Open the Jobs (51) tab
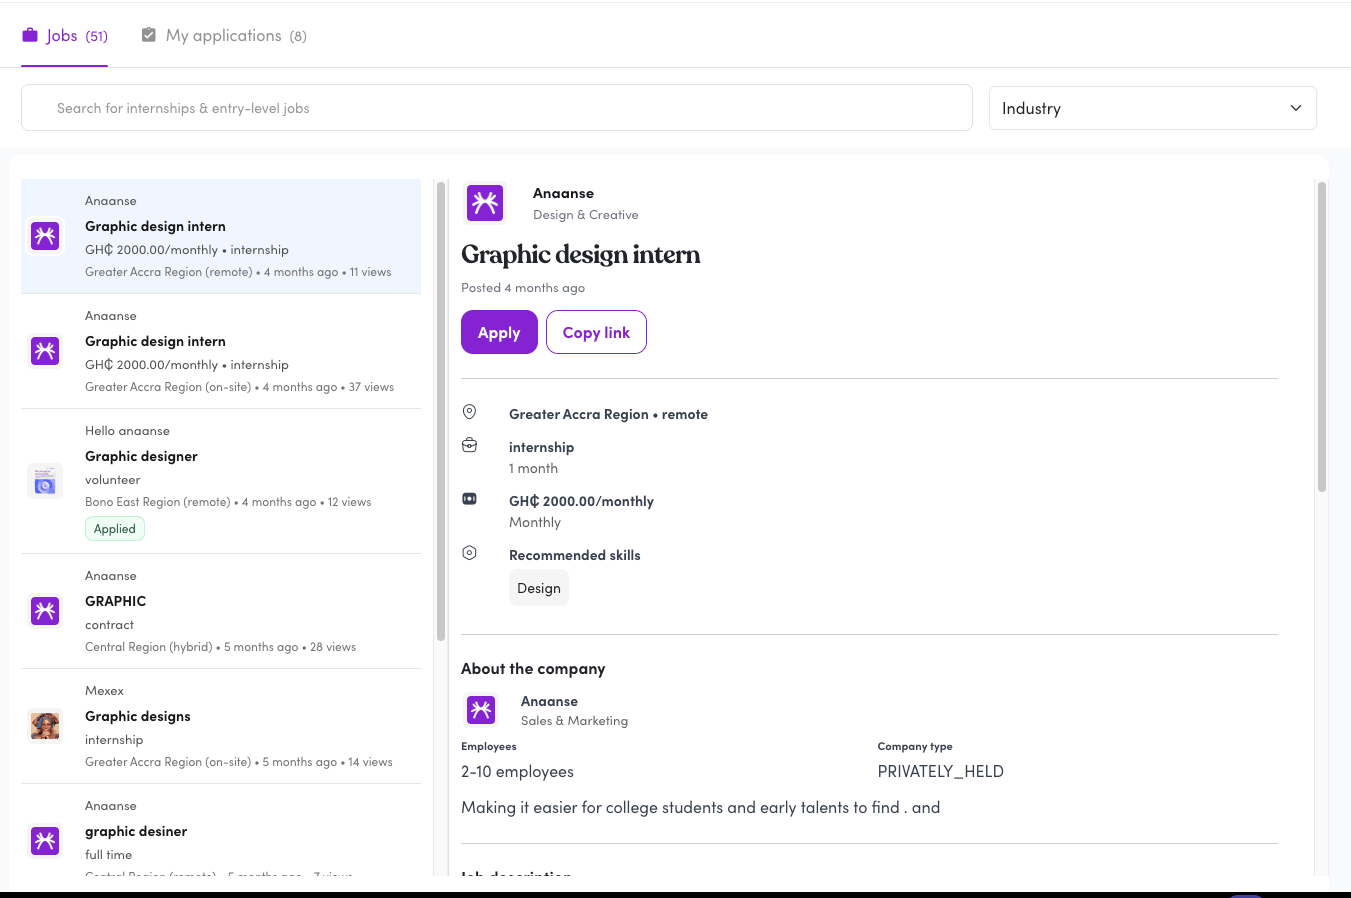The height and width of the screenshot is (898, 1351). click(x=64, y=36)
